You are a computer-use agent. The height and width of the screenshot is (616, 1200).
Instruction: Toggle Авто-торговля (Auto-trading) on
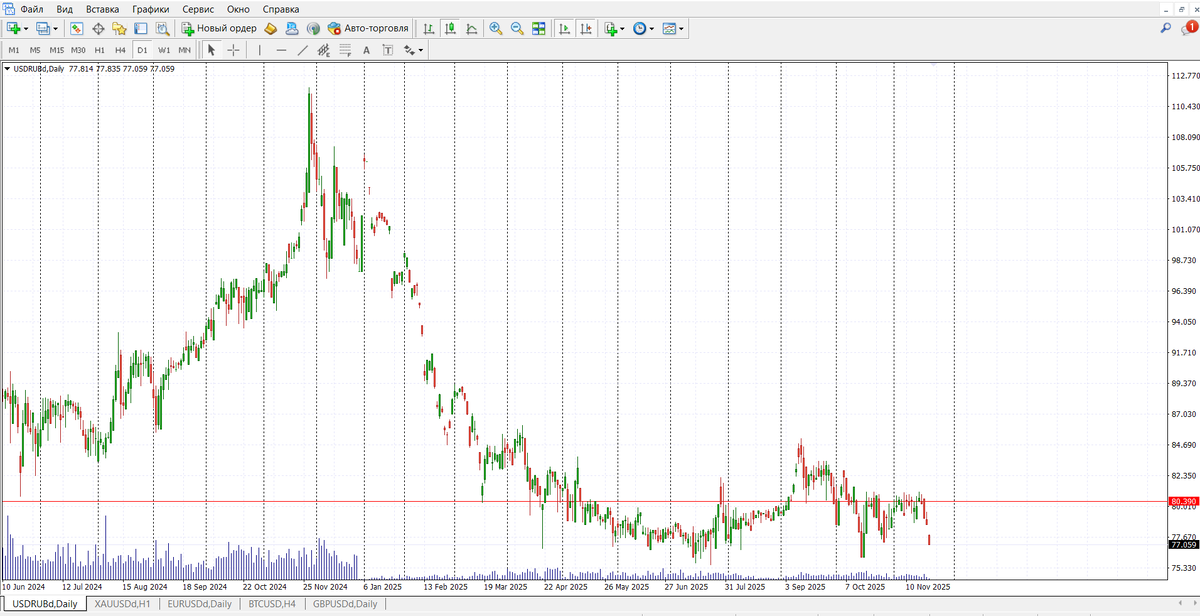(368, 29)
